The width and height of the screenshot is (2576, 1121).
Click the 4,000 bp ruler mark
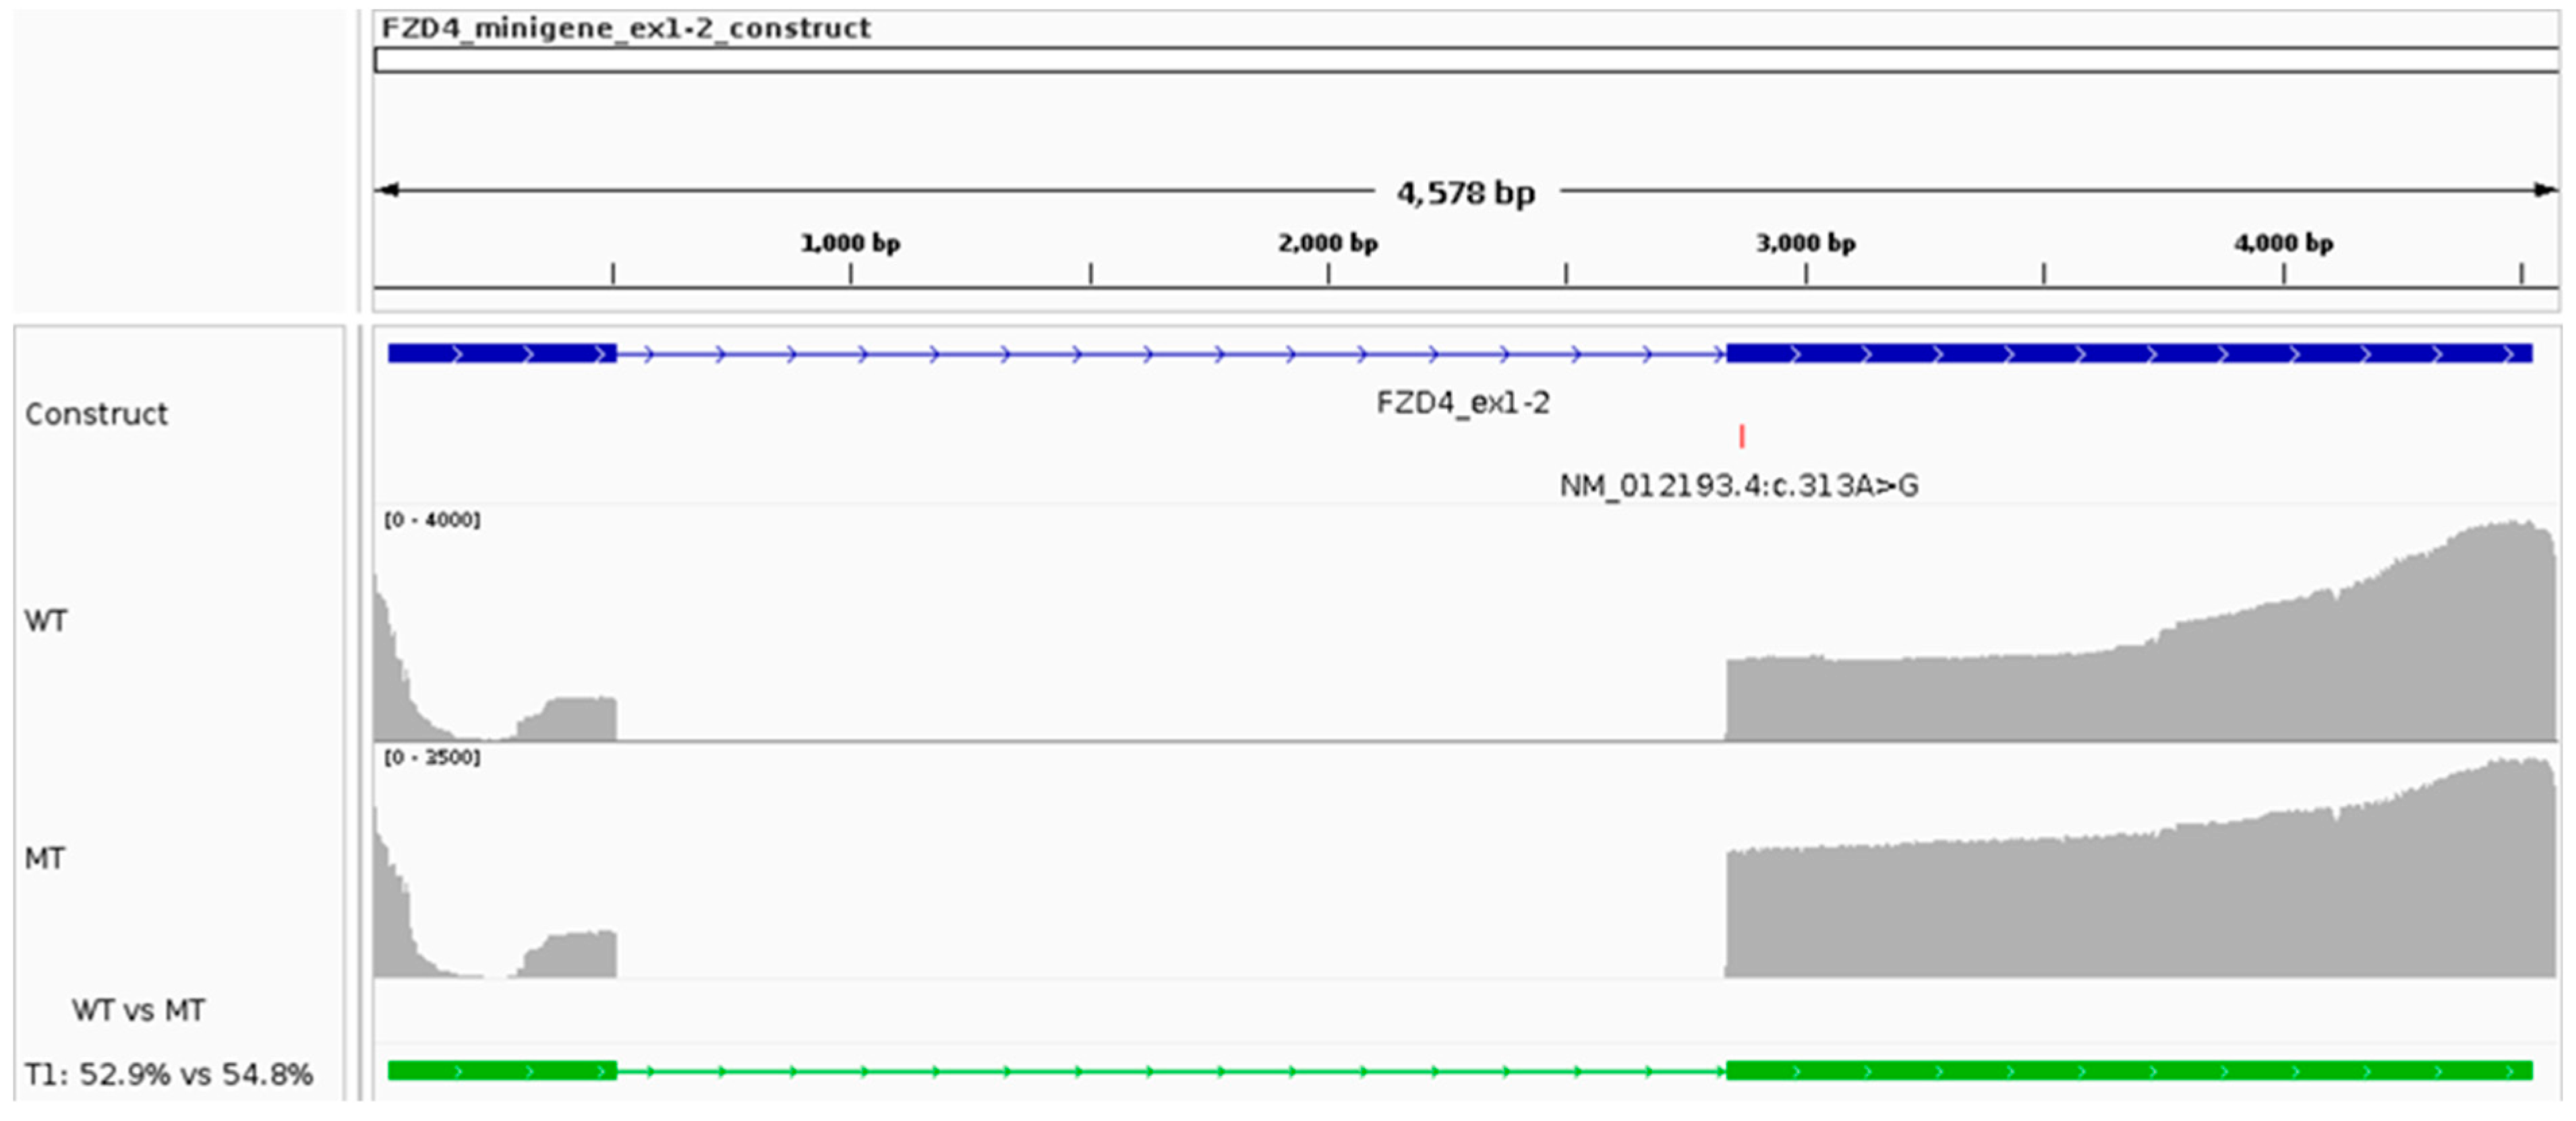click(2283, 244)
